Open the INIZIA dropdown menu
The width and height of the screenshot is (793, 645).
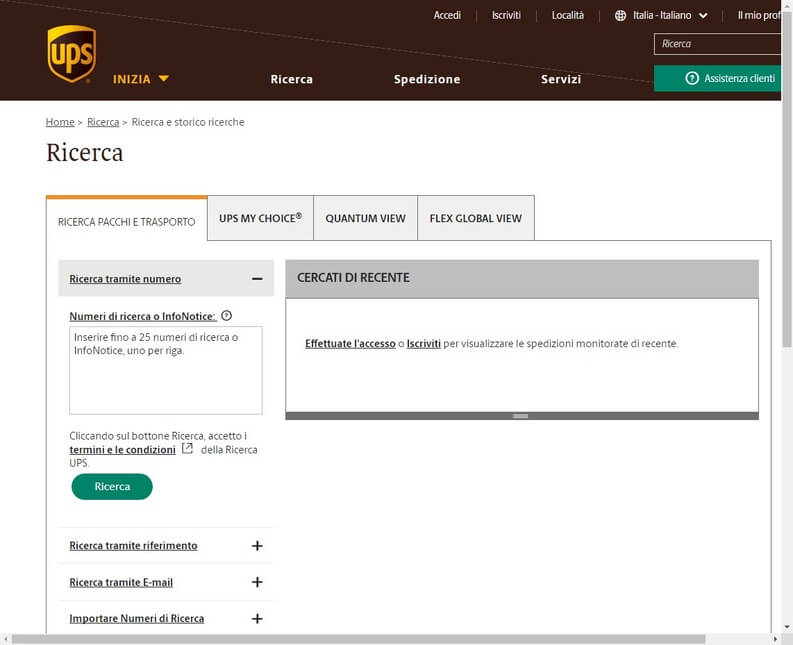[x=141, y=79]
